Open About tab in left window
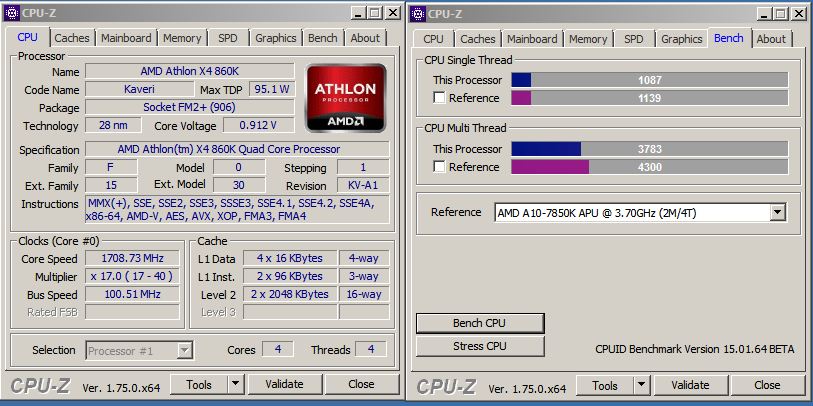813x406 pixels. pyautogui.click(x=365, y=38)
